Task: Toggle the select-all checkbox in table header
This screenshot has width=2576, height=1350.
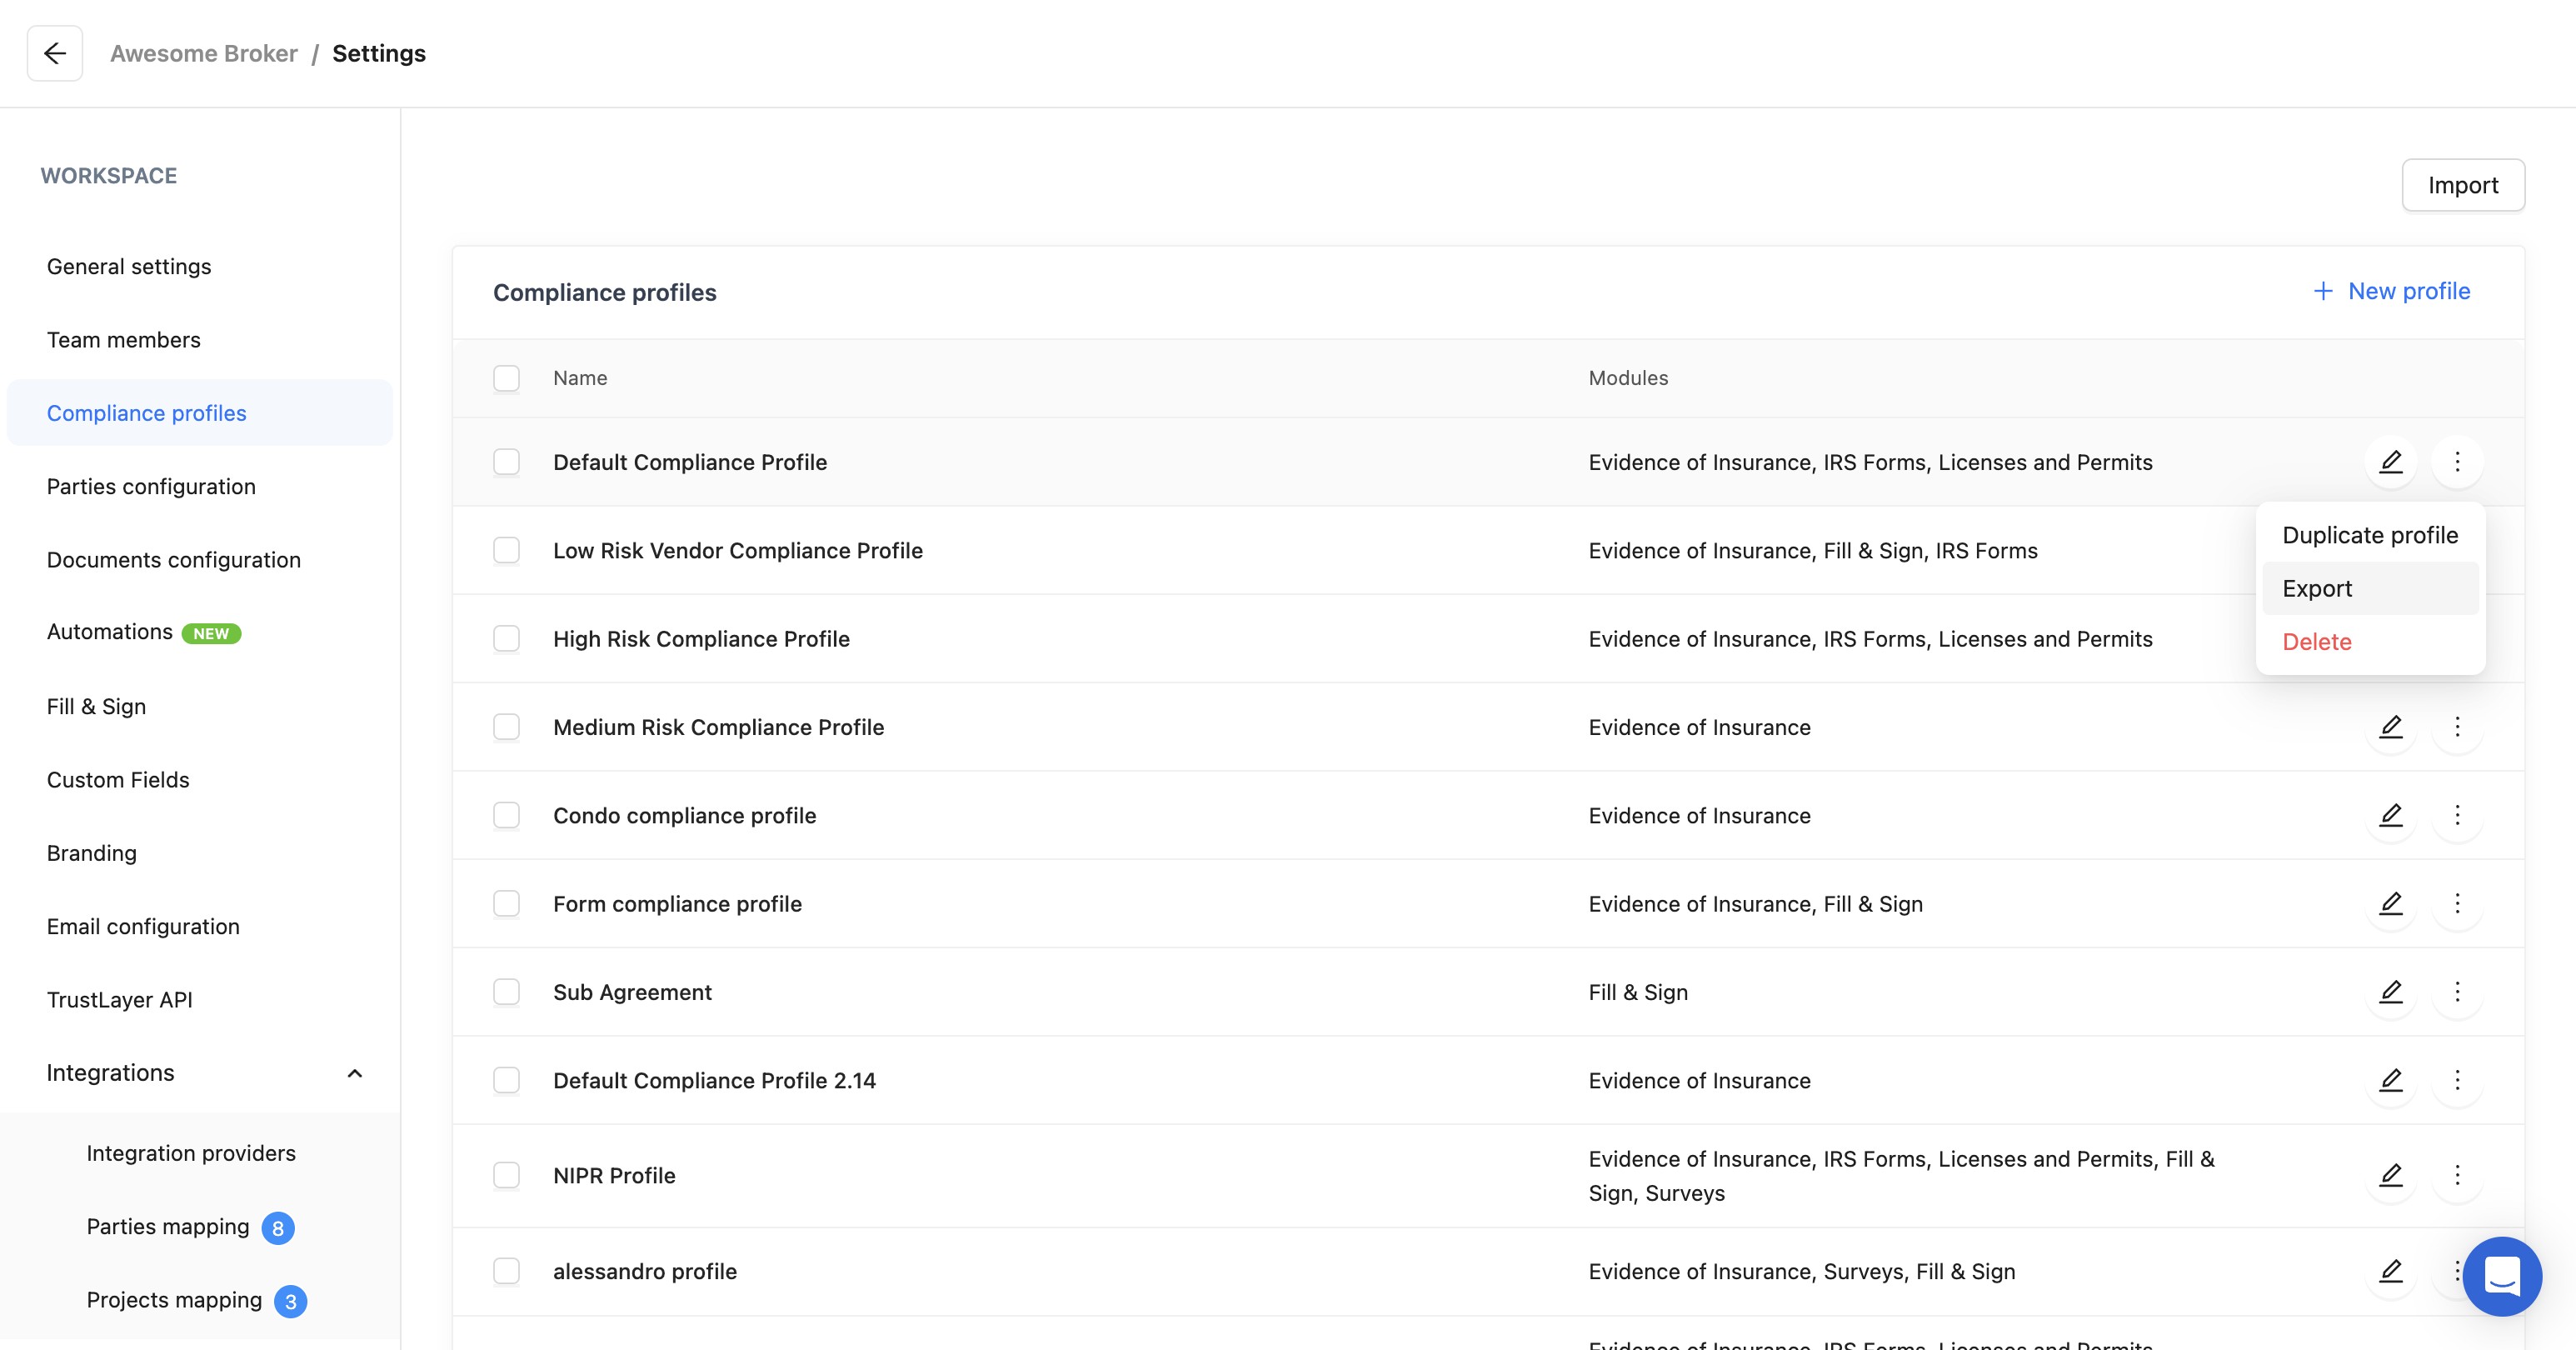Action: [506, 378]
